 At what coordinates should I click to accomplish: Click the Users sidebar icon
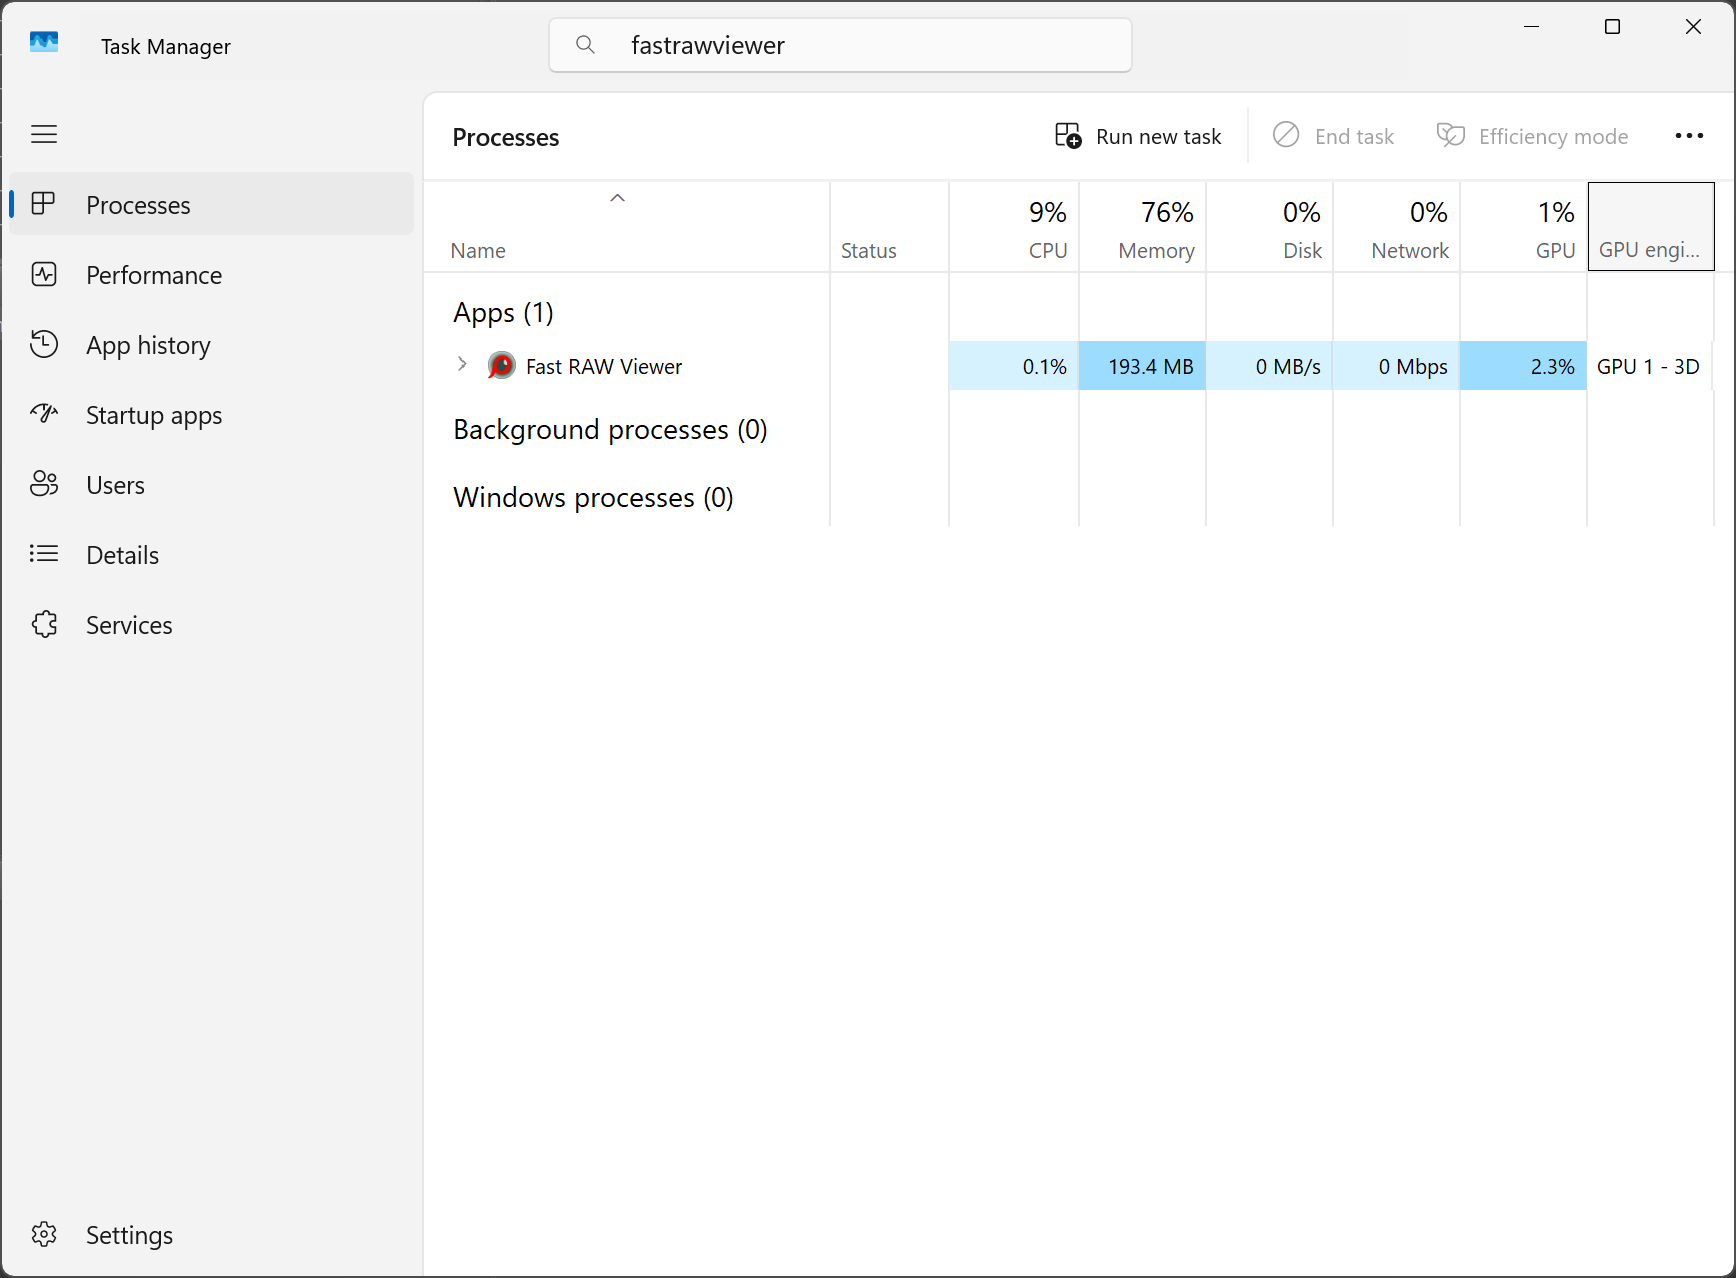[44, 484]
